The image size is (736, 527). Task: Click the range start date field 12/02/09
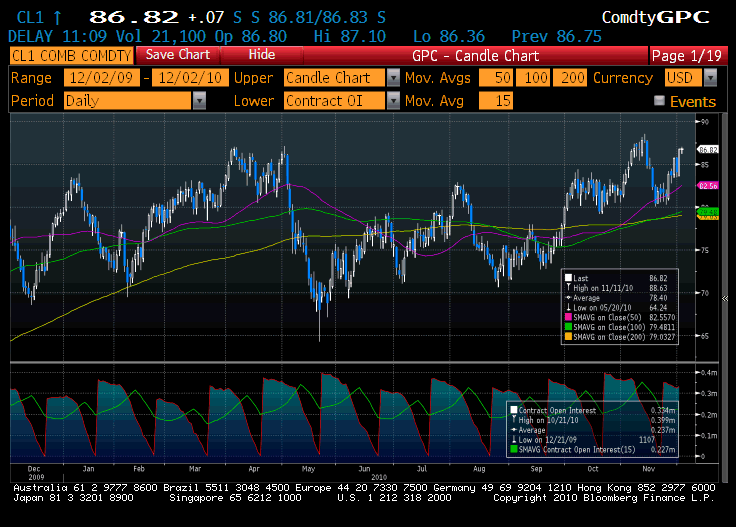click(x=101, y=78)
